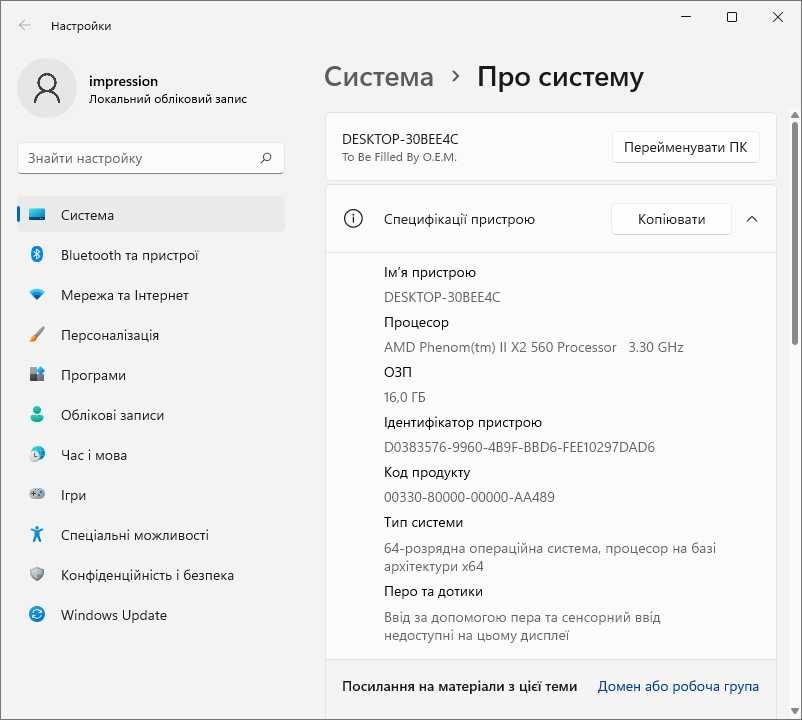Open Час і мова settings
802x720 pixels.
(x=151, y=454)
